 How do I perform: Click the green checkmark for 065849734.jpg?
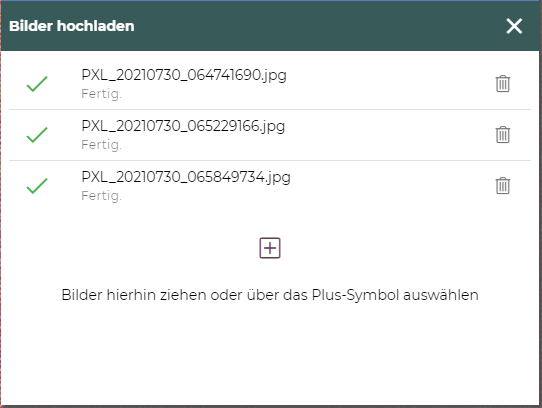point(37,186)
